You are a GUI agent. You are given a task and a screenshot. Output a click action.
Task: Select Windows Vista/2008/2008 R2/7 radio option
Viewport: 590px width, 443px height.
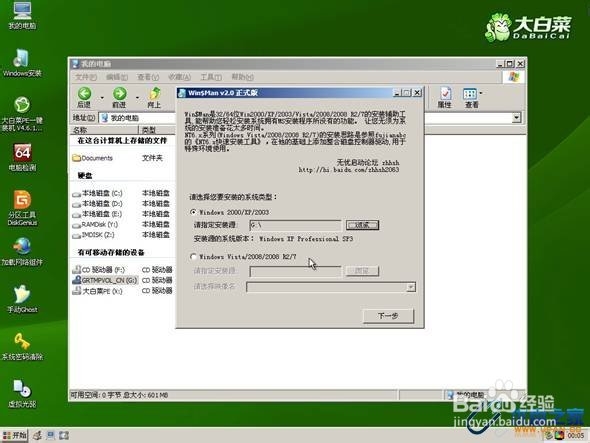193,257
